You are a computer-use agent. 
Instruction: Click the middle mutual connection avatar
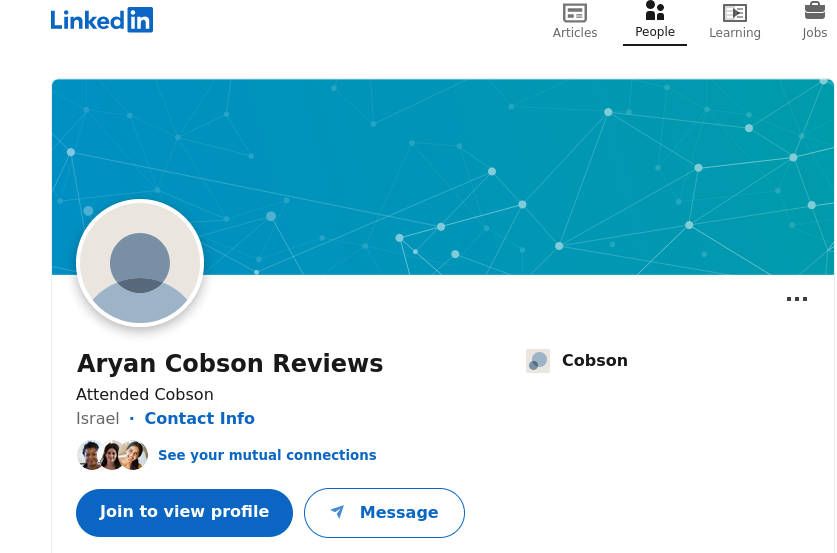pos(112,455)
